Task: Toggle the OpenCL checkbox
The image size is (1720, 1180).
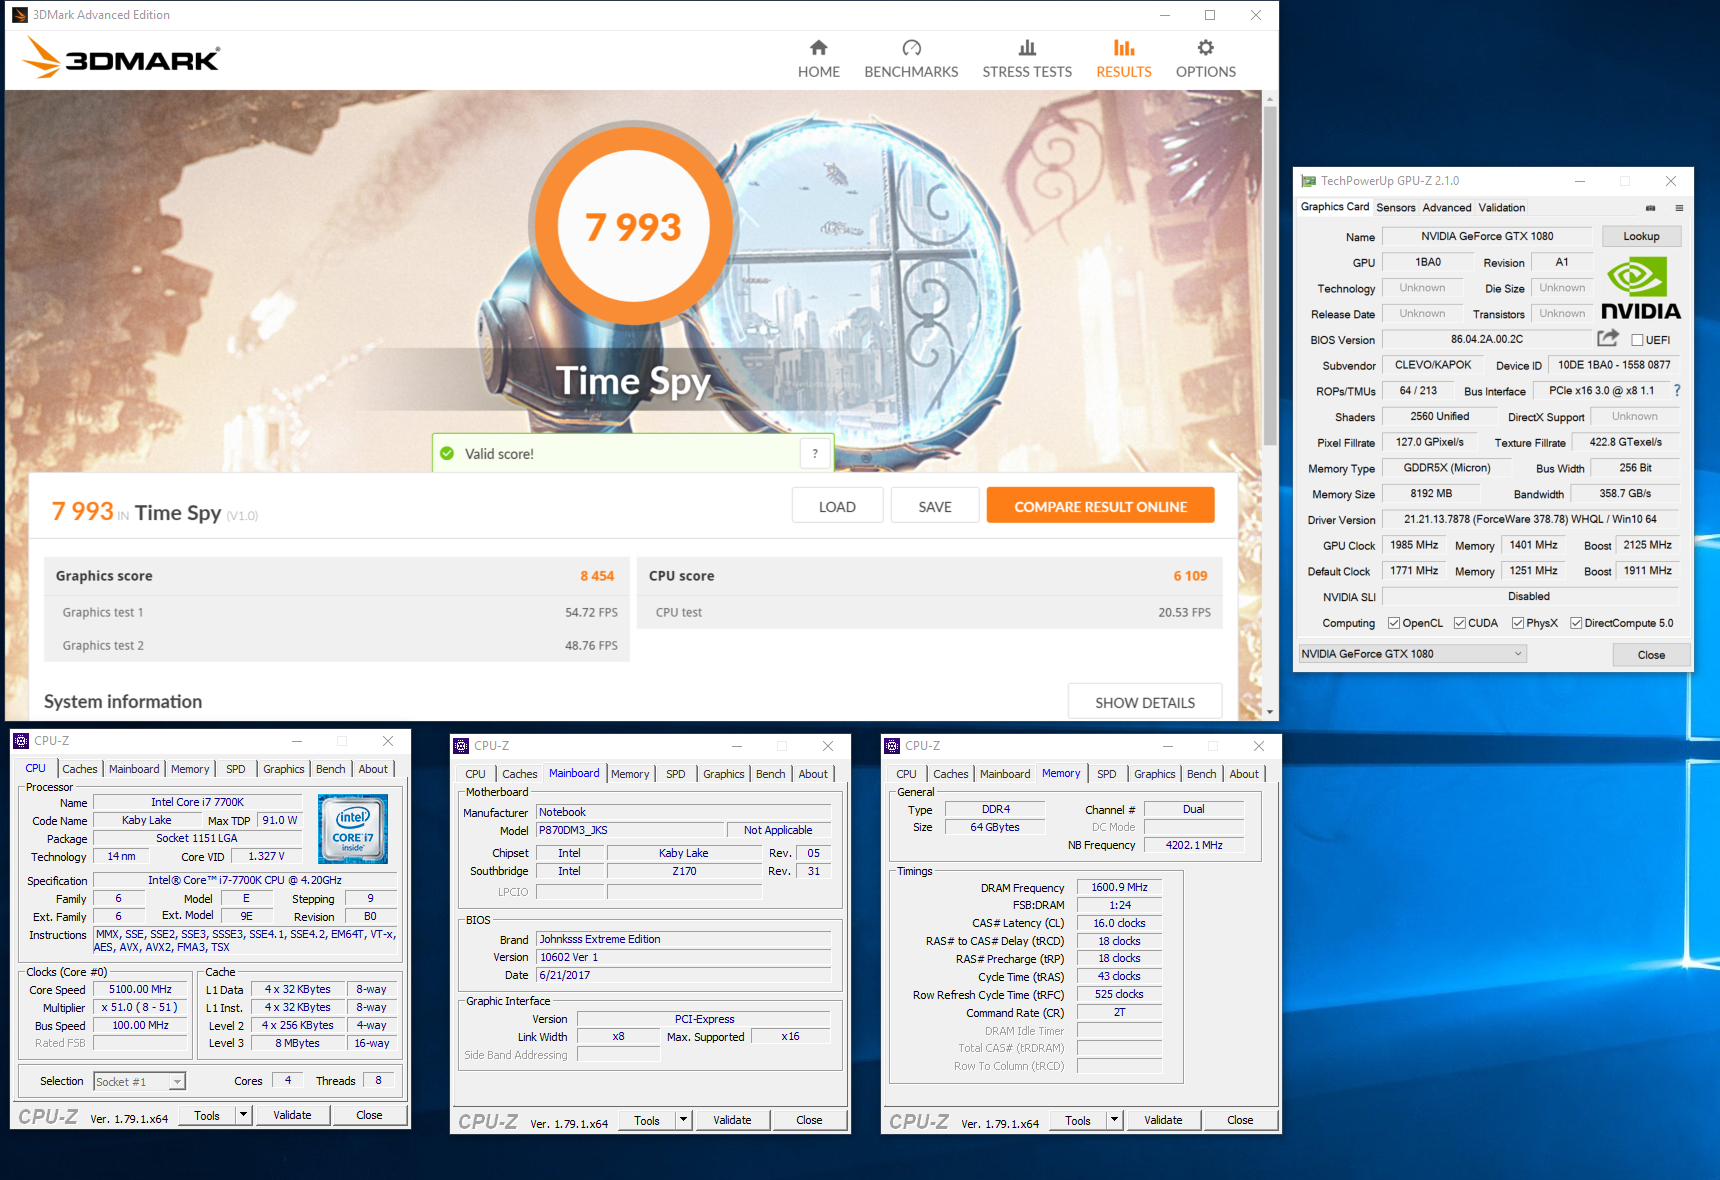Action: (x=1393, y=623)
